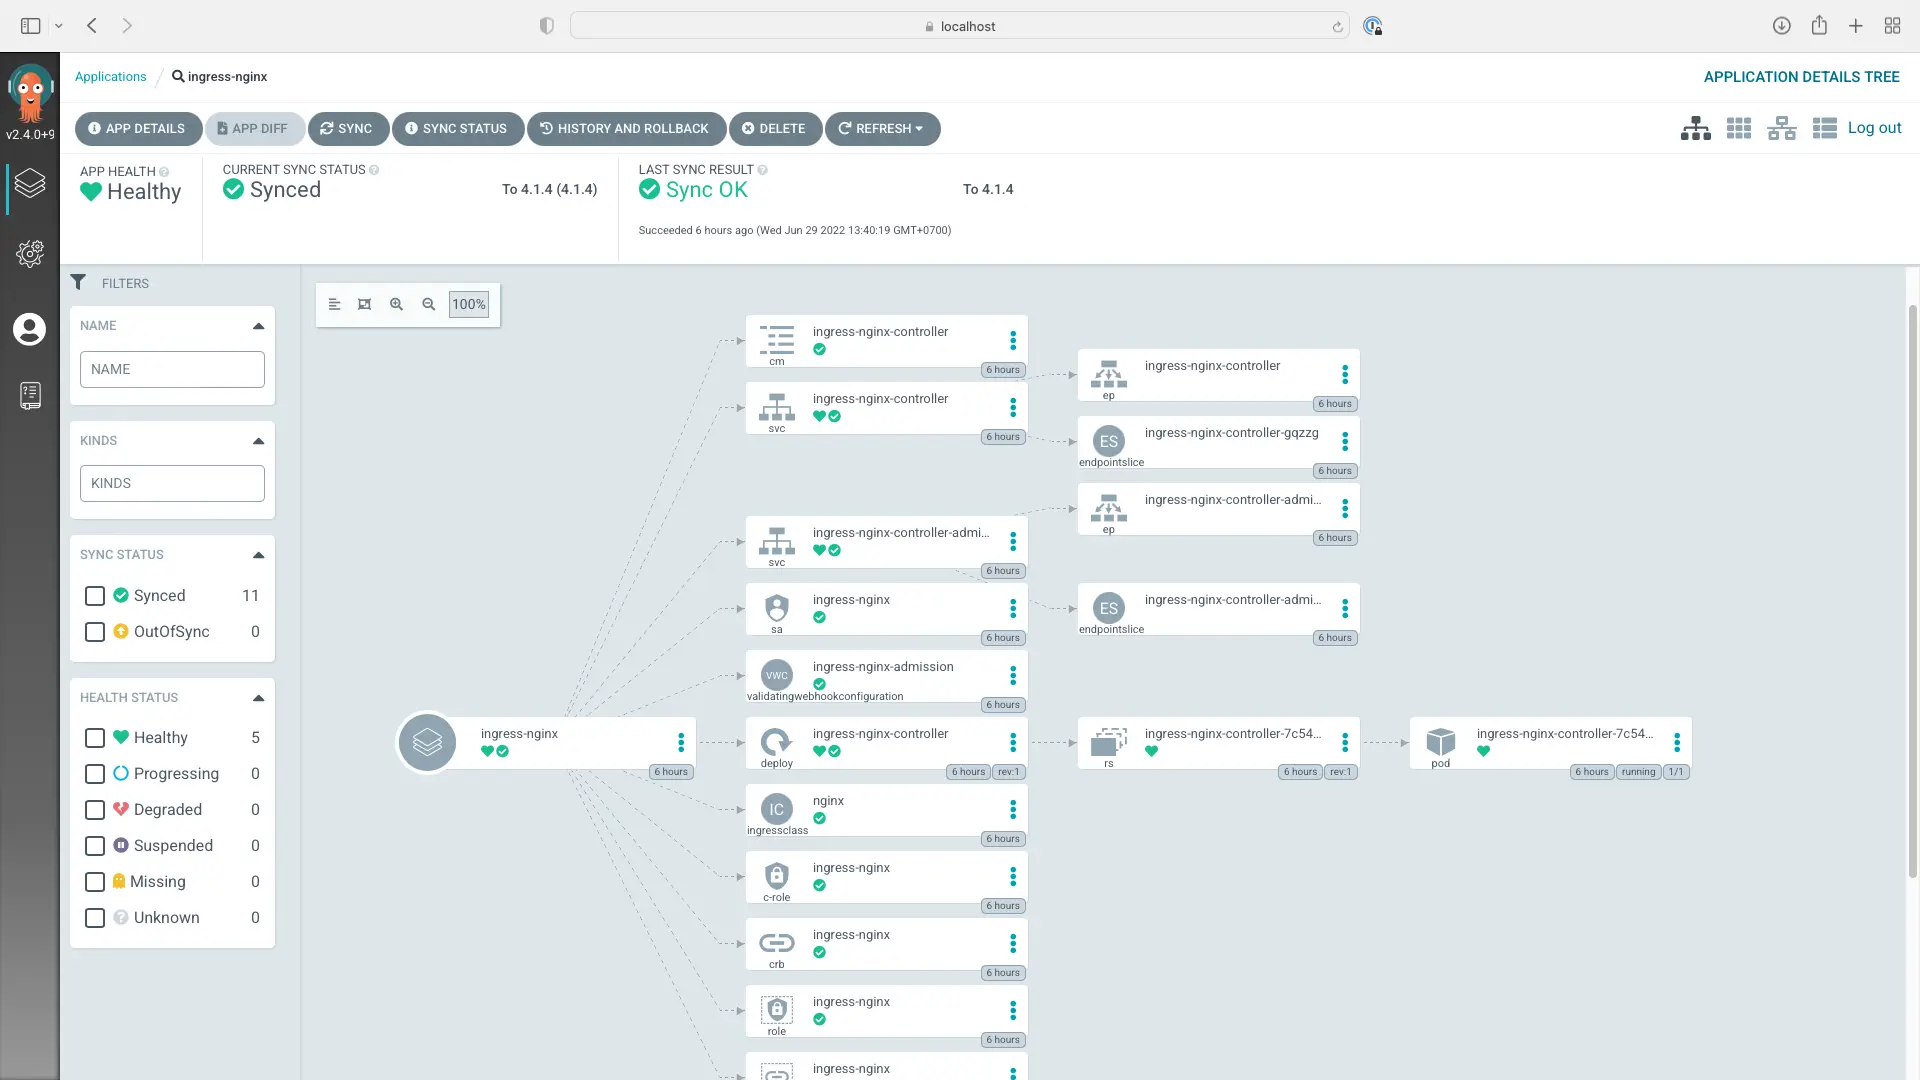The image size is (1920, 1080).
Task: Collapse the HEALTH STATUS filter section
Action: (x=258, y=698)
